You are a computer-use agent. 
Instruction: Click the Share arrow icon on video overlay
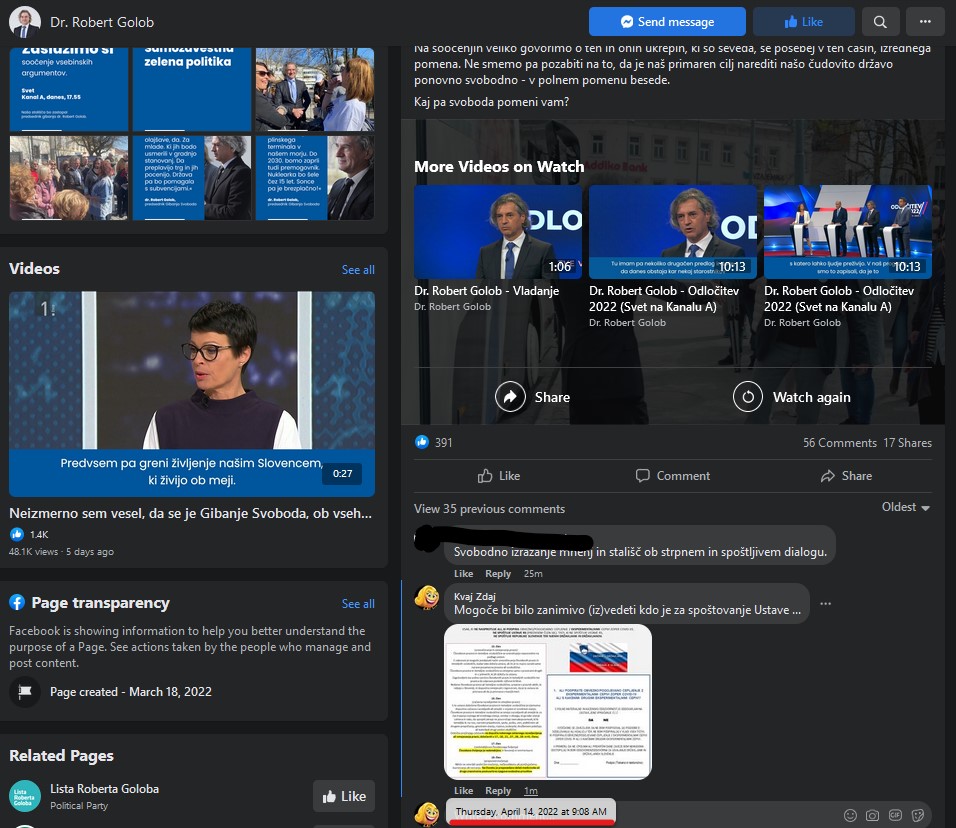511,397
